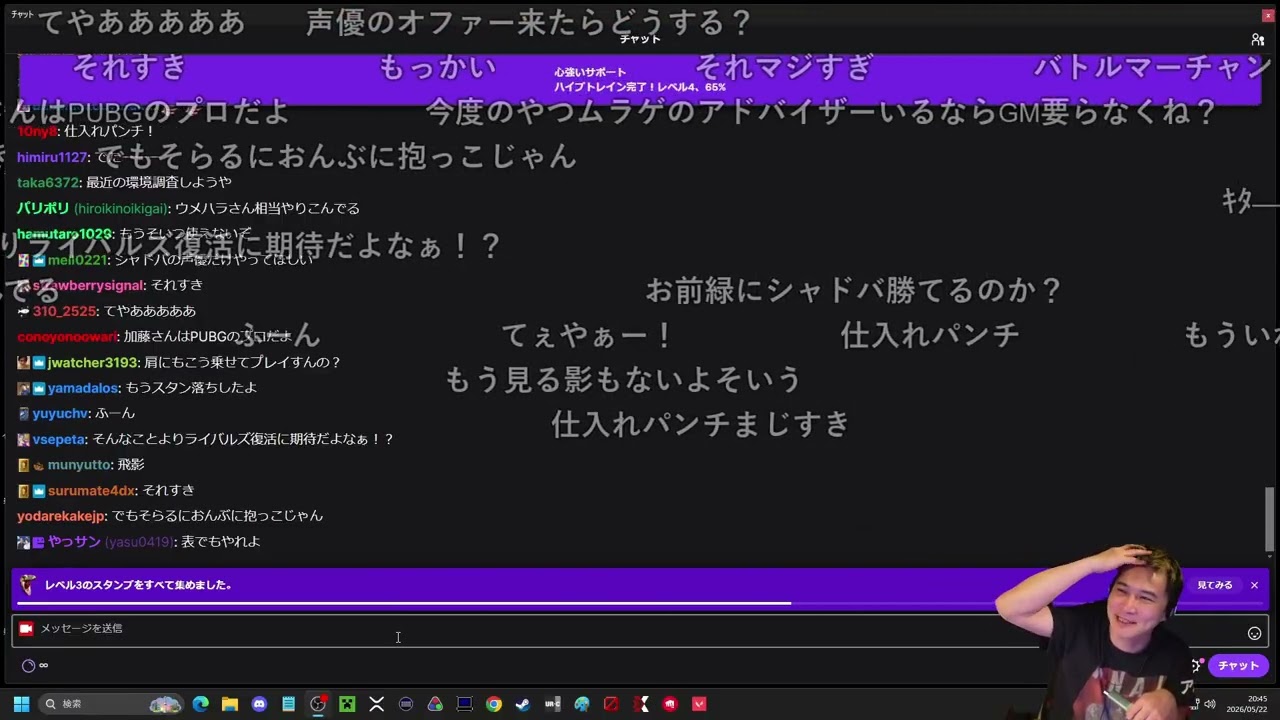Click username jwatcher3193 in chat
1280x720 pixels.
point(93,362)
